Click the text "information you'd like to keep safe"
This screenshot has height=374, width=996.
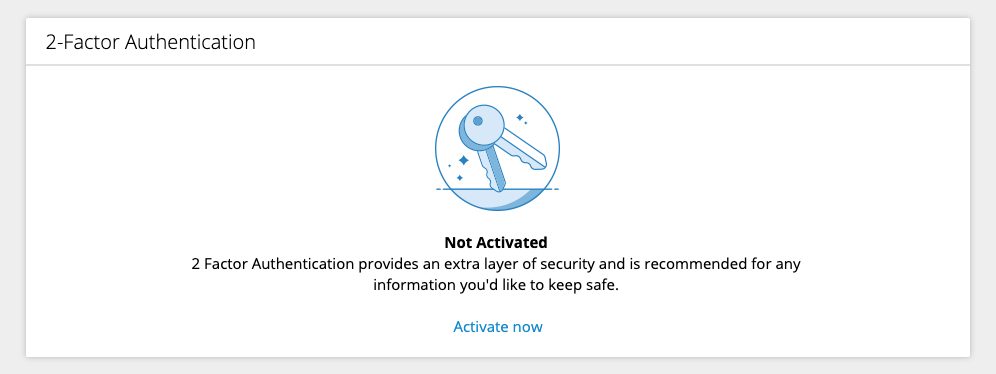[496, 285]
